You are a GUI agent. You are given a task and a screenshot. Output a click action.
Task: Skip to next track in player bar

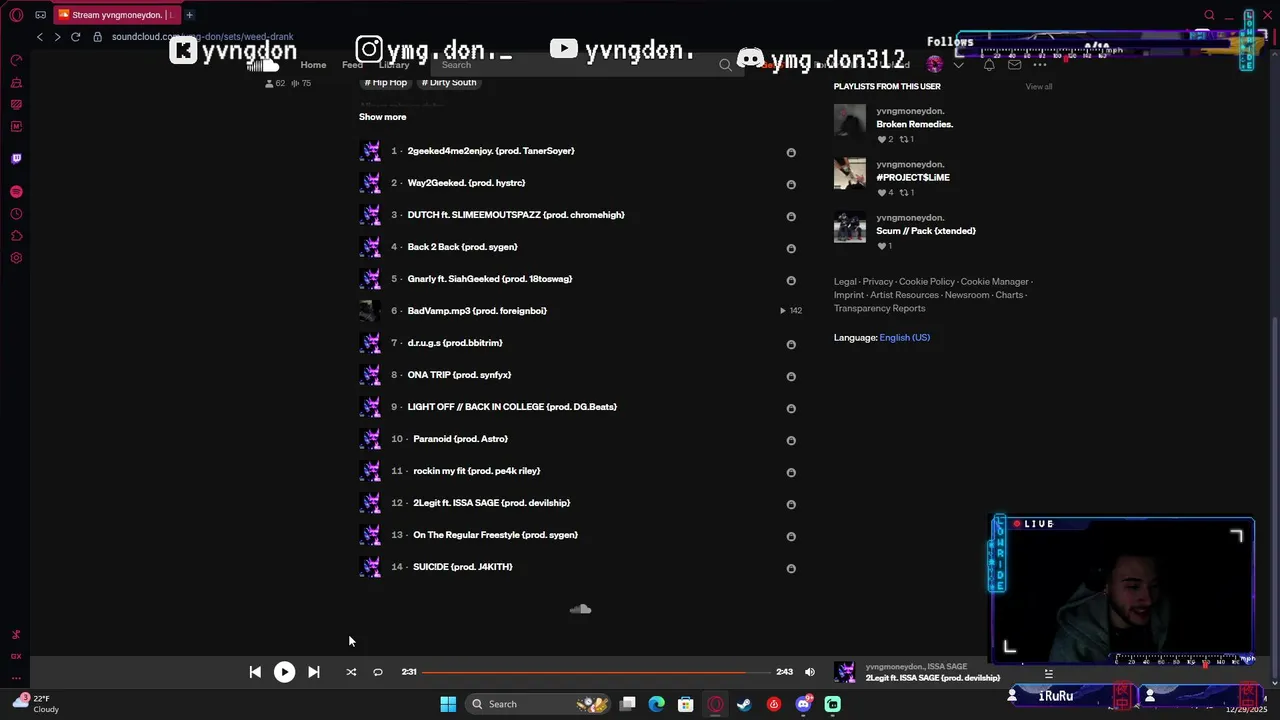coord(313,672)
